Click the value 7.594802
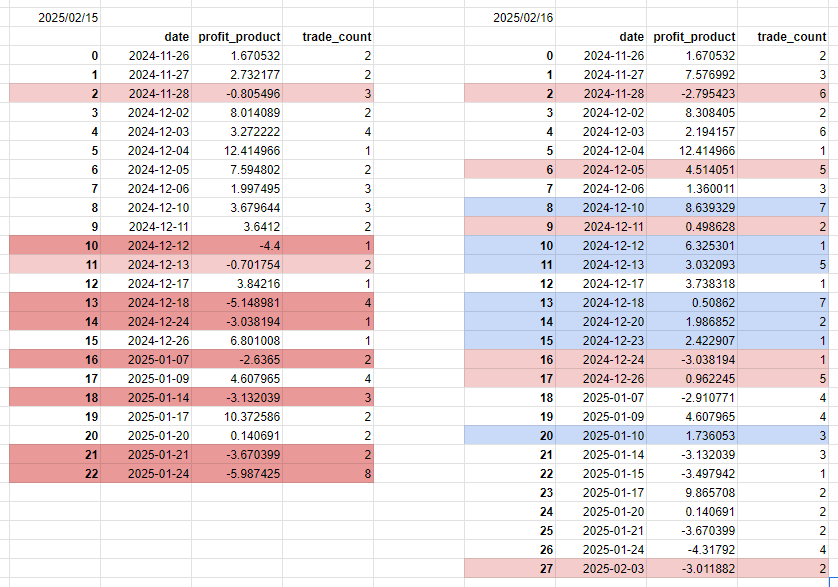 pyautogui.click(x=237, y=169)
